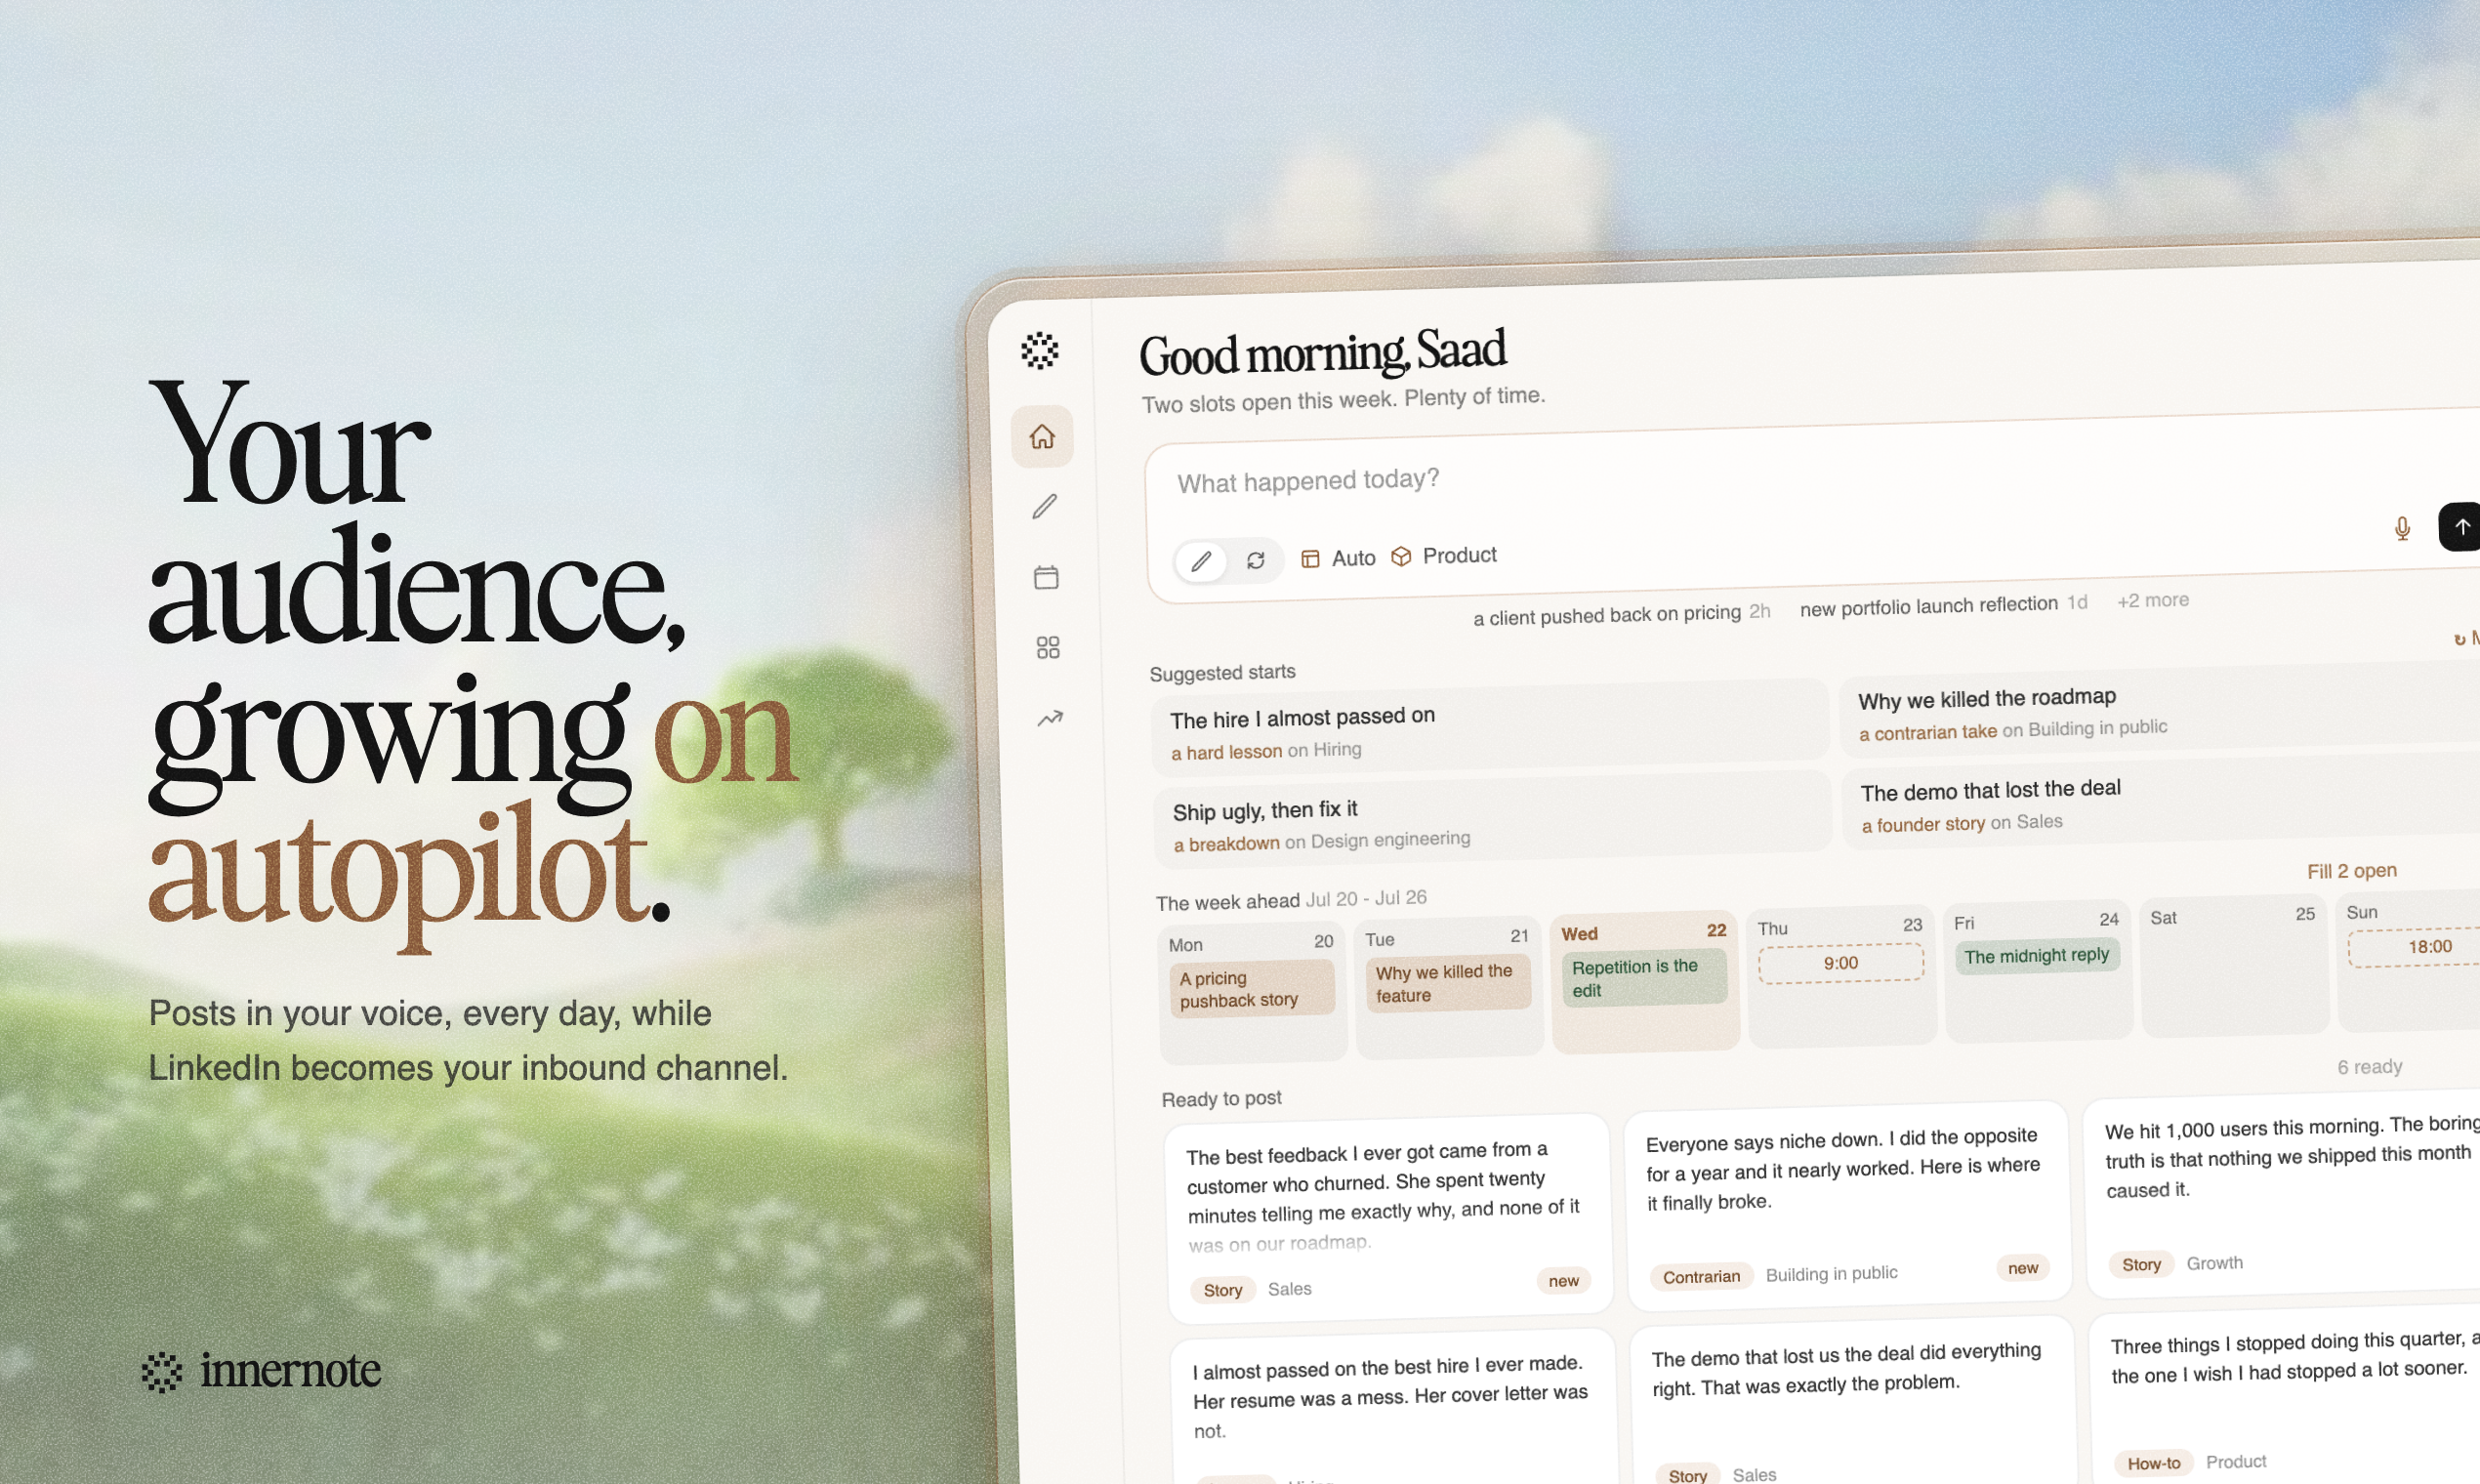Click the How-to tag on the bottom card
This screenshot has width=2480, height=1484.
tap(2153, 1463)
